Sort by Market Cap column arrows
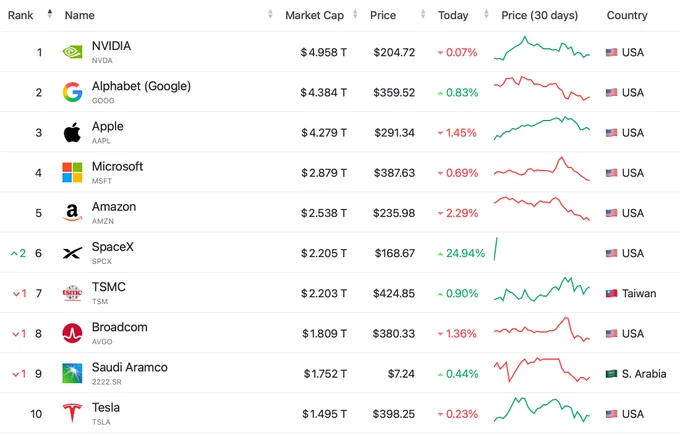 (355, 14)
